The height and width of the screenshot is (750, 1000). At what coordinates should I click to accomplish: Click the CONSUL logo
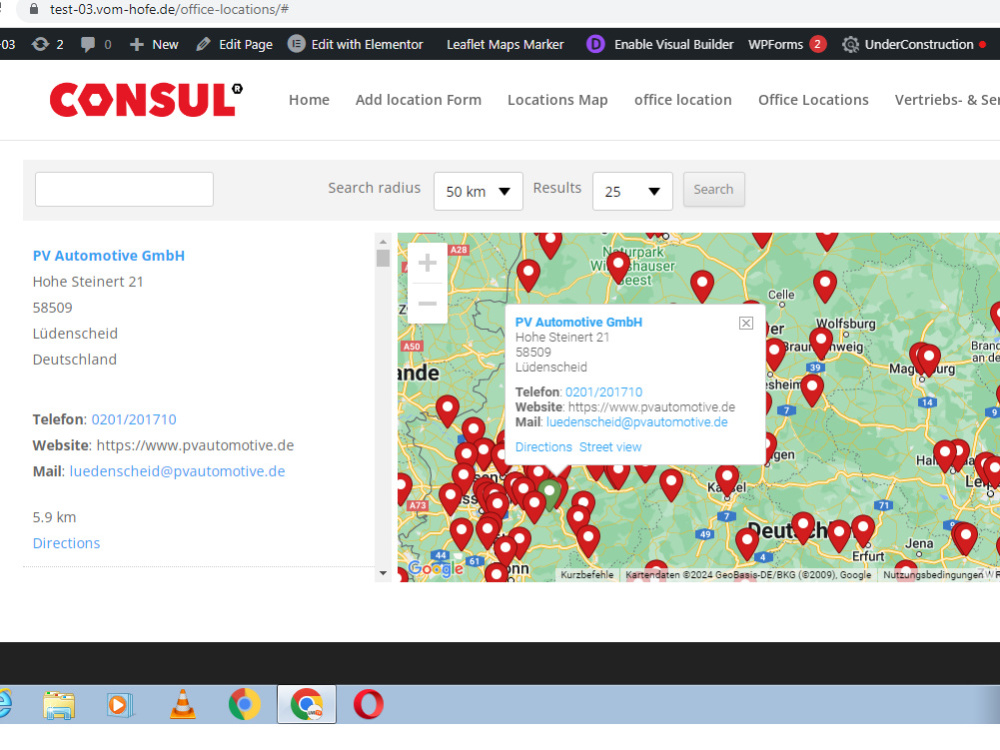pyautogui.click(x=146, y=100)
